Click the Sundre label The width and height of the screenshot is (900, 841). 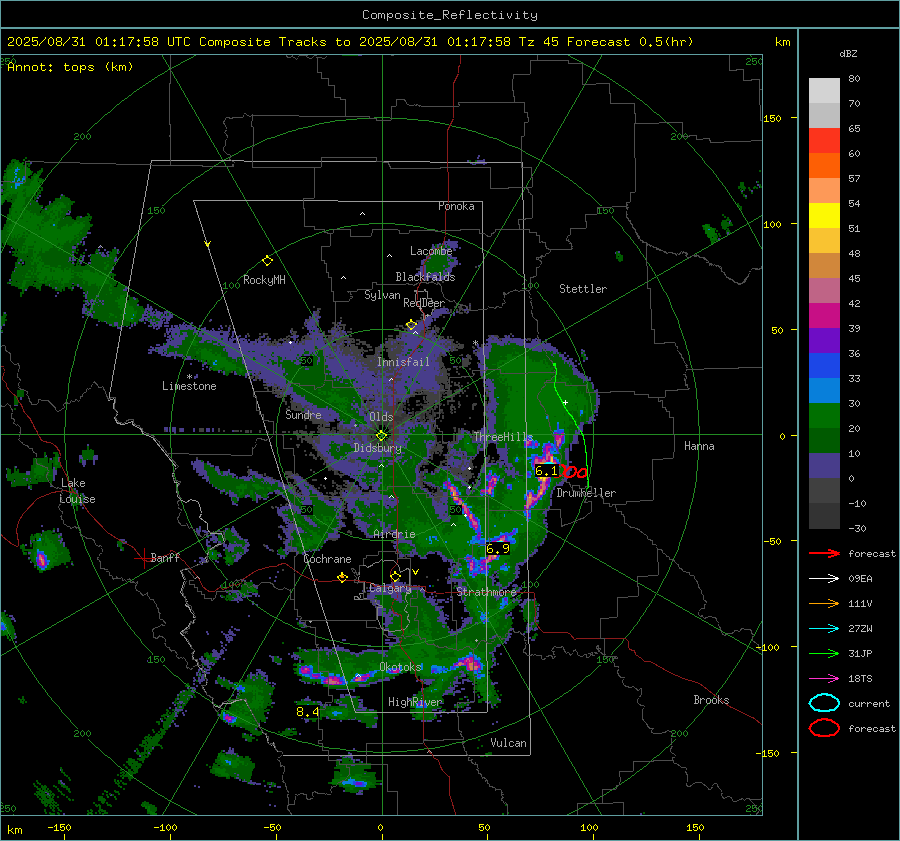303,415
